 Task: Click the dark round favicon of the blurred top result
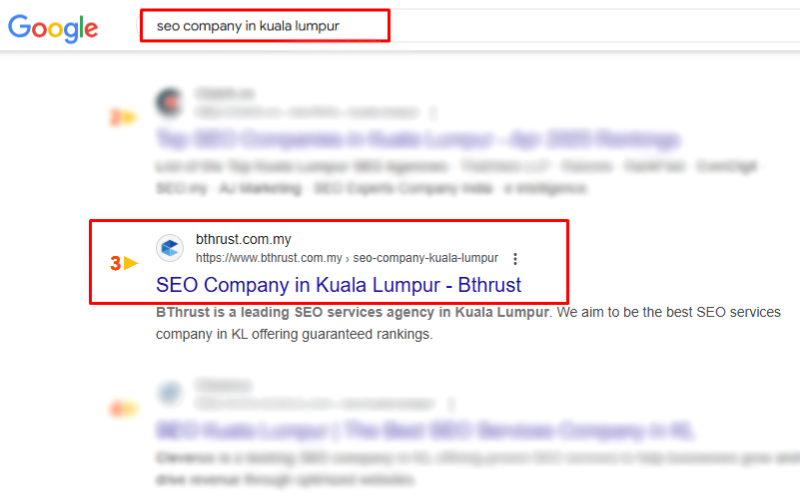point(170,102)
